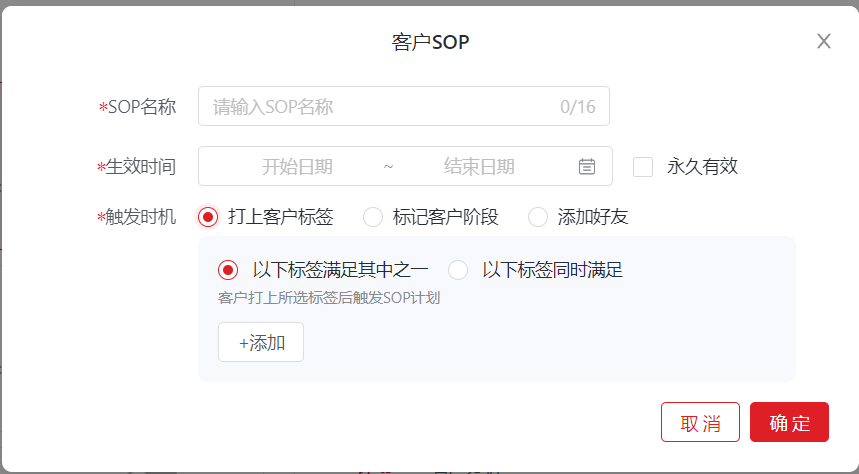Confirm with the red 确定 button

pyautogui.click(x=789, y=422)
